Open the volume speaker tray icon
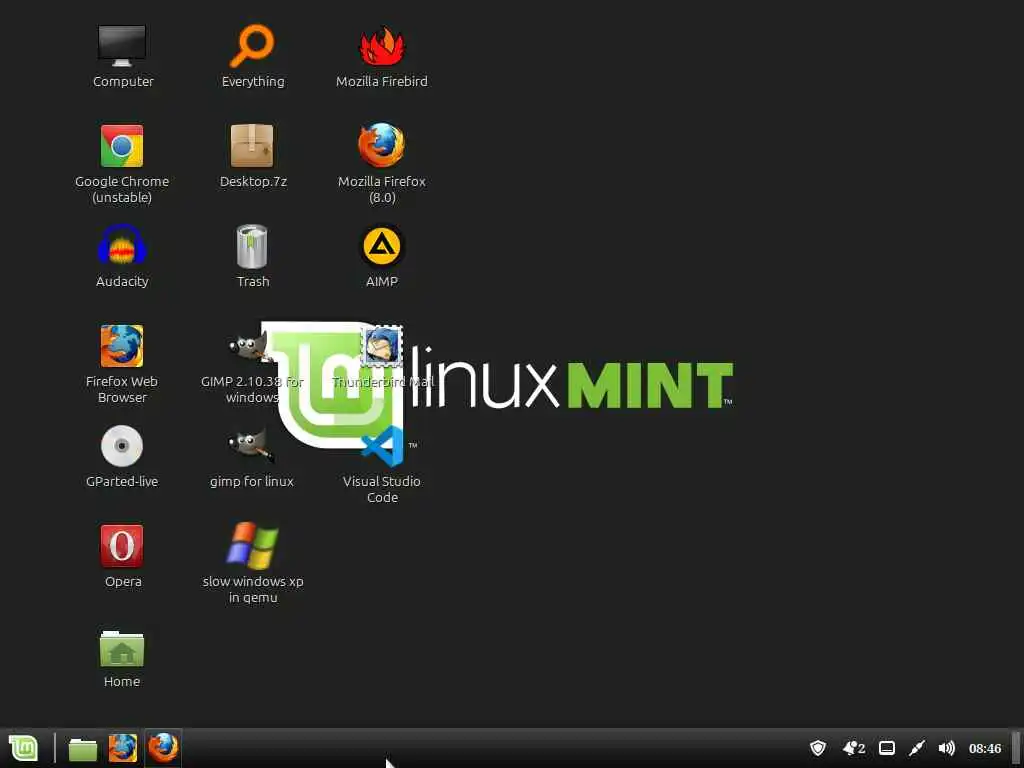This screenshot has width=1024, height=768. [x=946, y=748]
